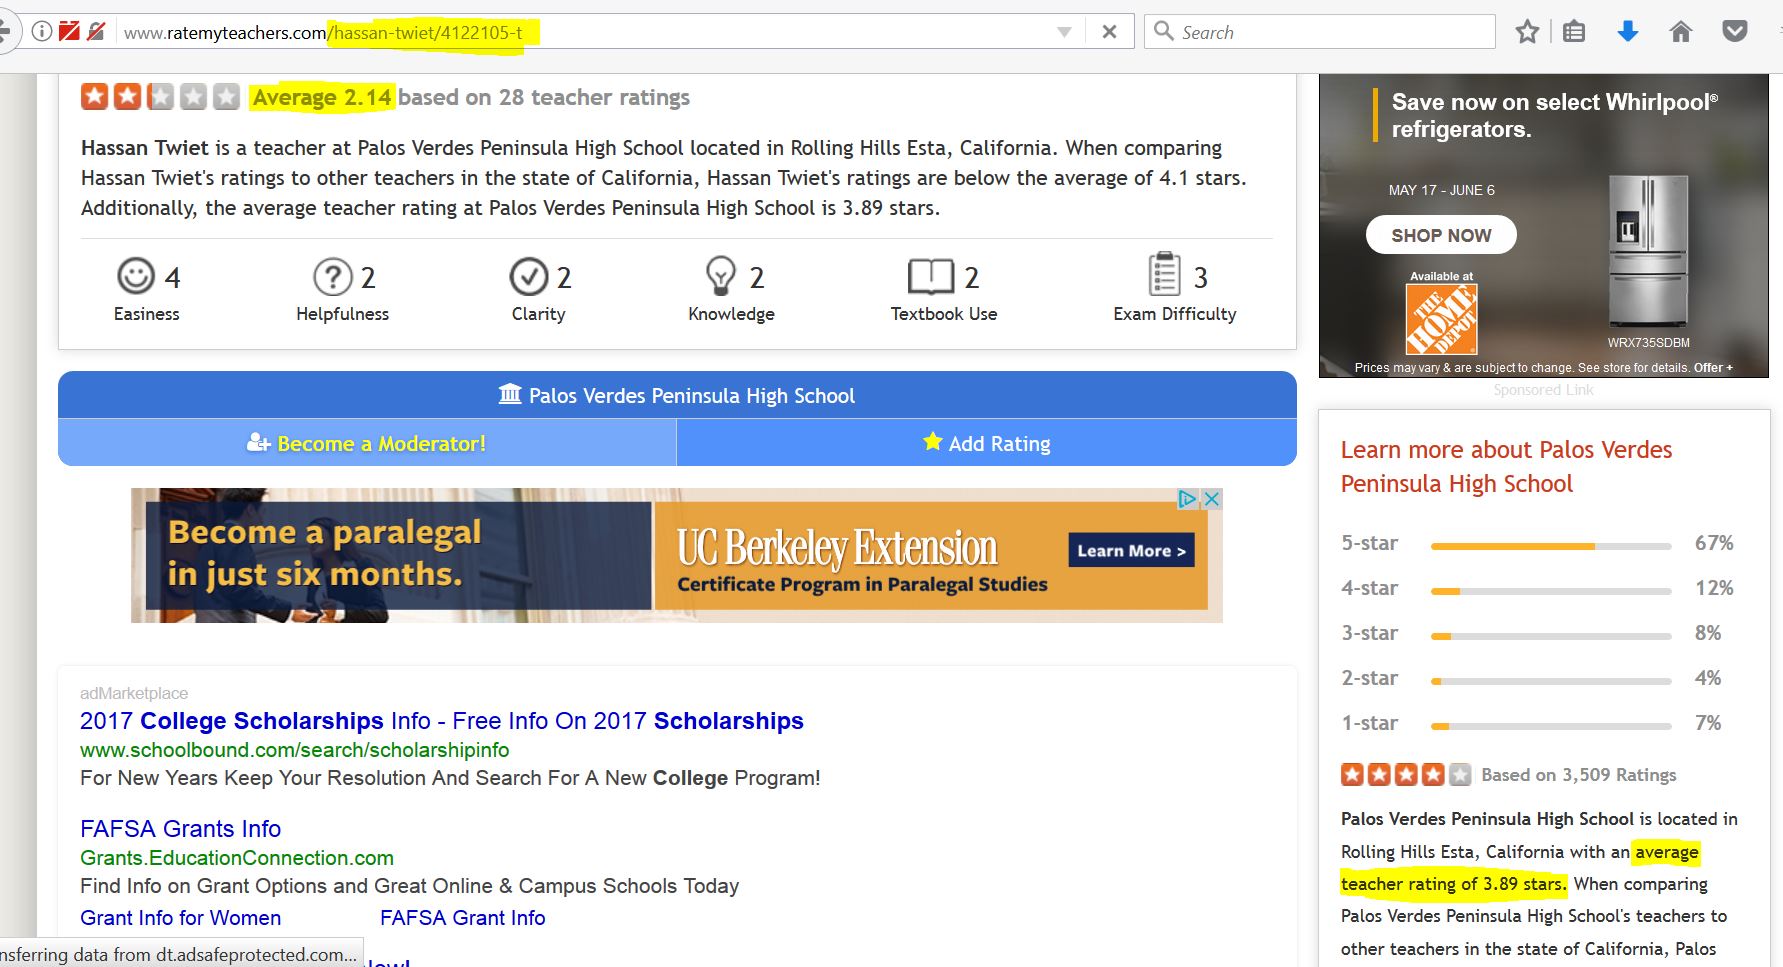Screen dimensions: 1783x967
Task: Click the red blocked-content icon in address bar
Action: (x=69, y=32)
